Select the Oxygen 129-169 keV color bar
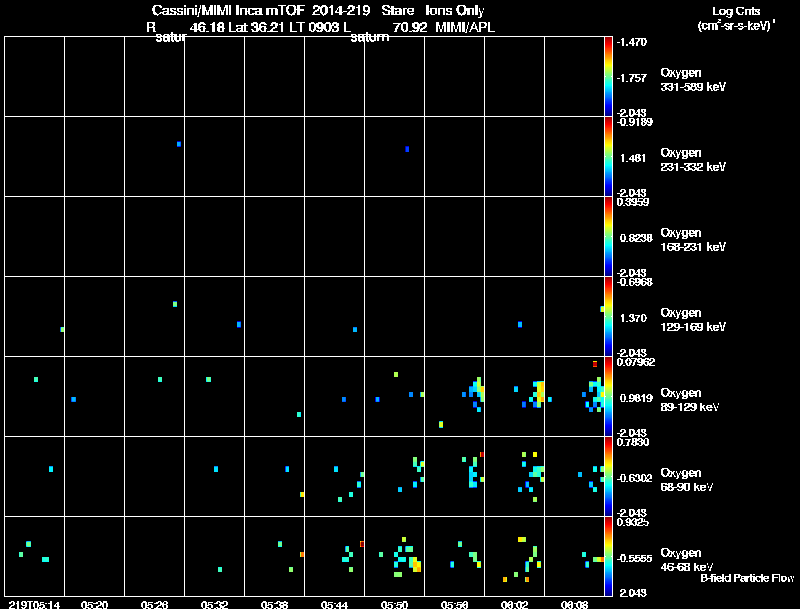800x609 pixels. pos(608,317)
